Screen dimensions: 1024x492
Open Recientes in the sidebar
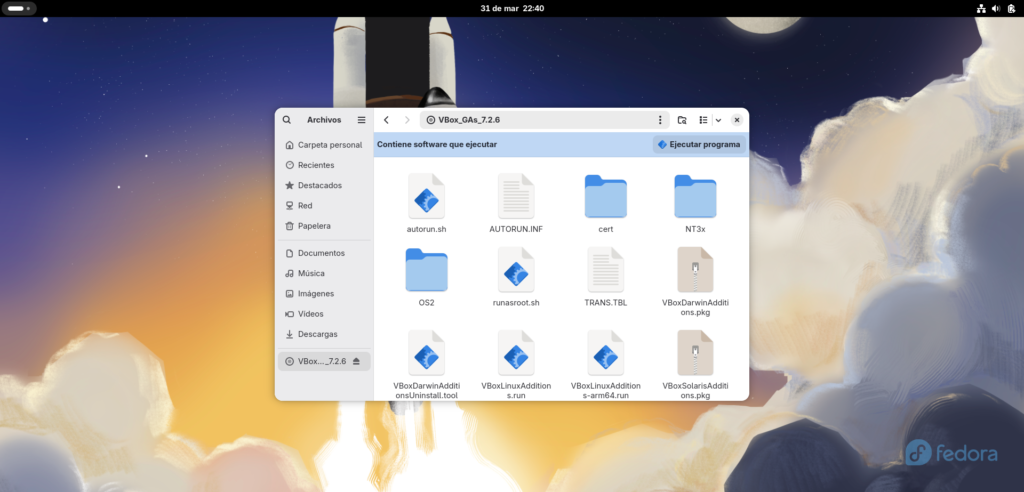click(x=324, y=165)
